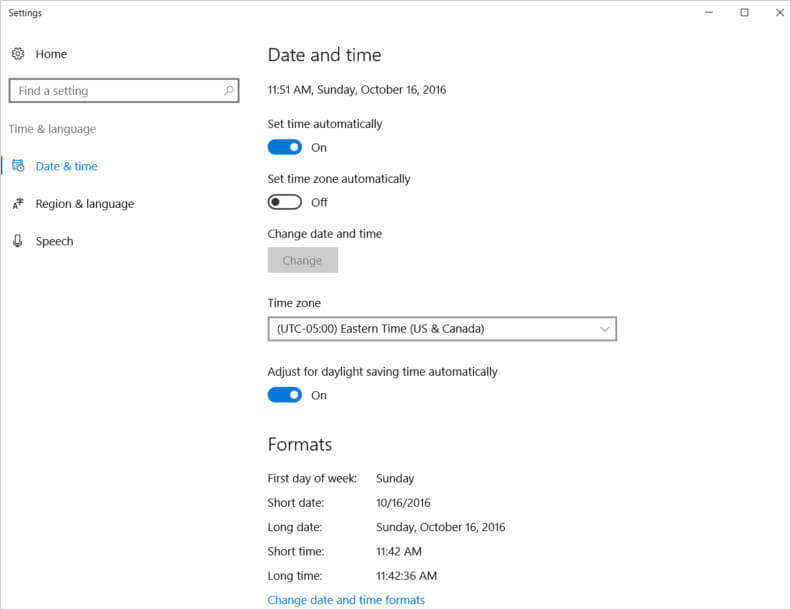Open Change date and time formats link
791x610 pixels.
pos(346,600)
